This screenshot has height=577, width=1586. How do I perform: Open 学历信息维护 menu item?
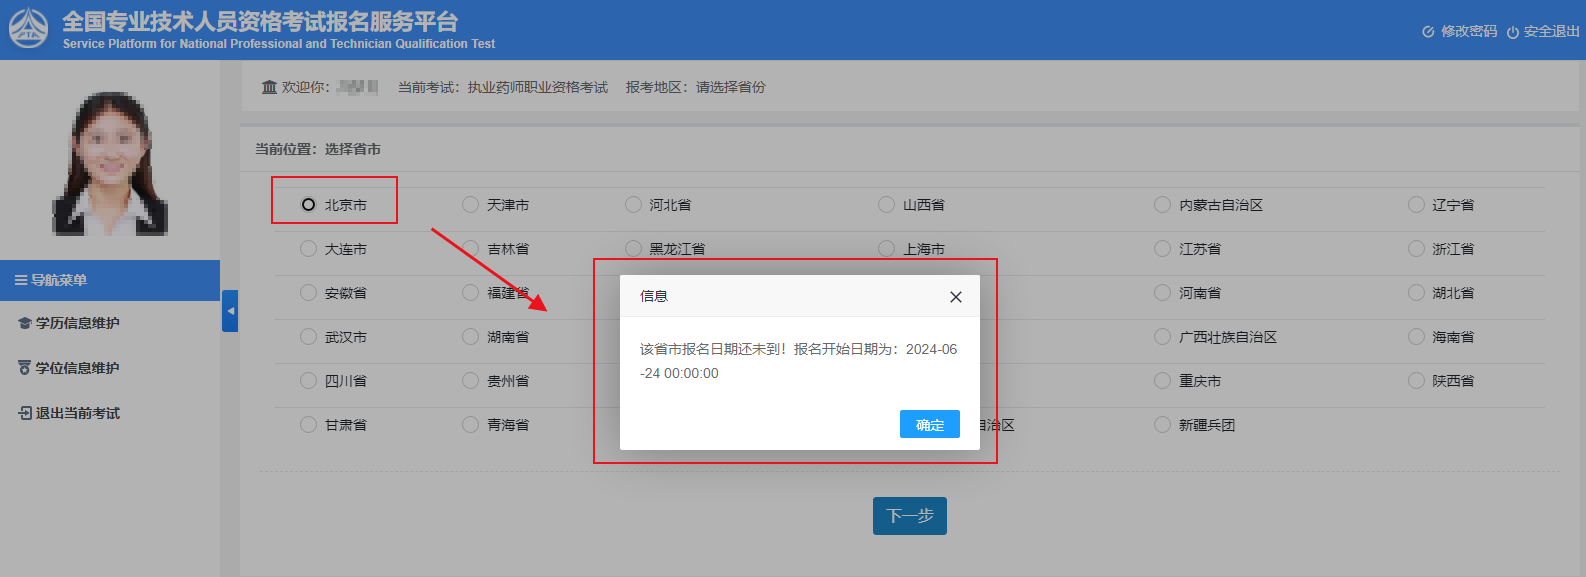click(77, 323)
